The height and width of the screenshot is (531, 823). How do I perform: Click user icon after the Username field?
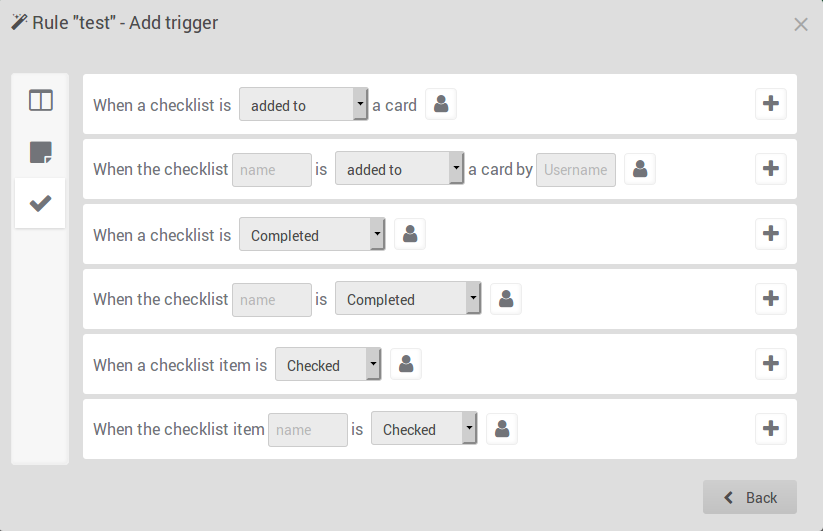(640, 169)
